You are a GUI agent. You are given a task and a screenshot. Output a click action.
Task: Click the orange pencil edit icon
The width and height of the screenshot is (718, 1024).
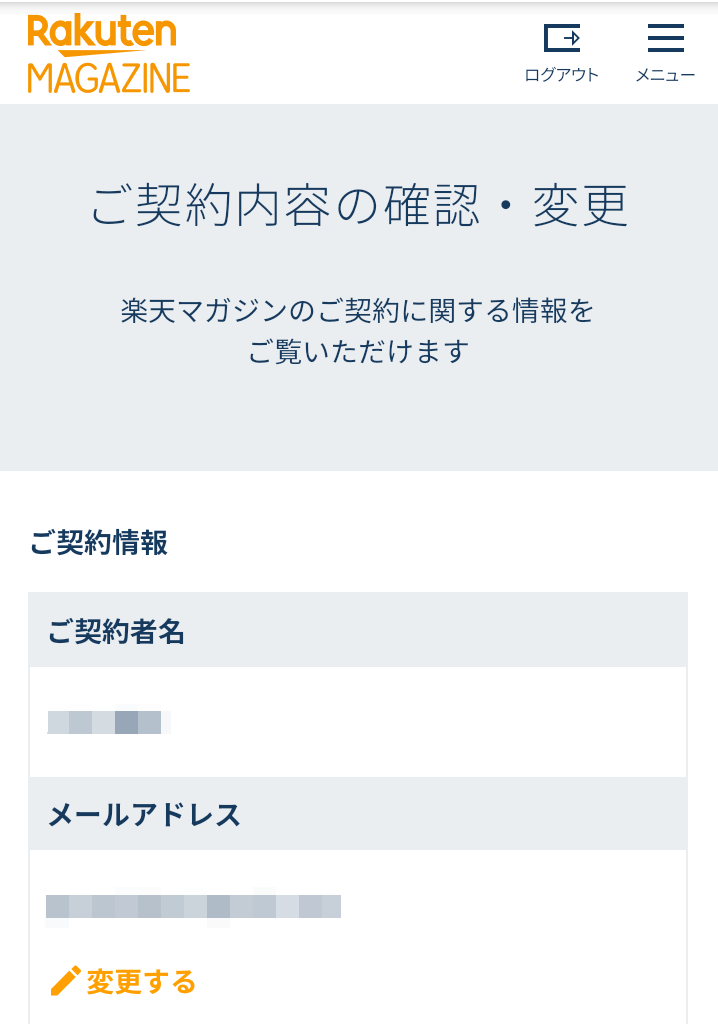(x=65, y=981)
